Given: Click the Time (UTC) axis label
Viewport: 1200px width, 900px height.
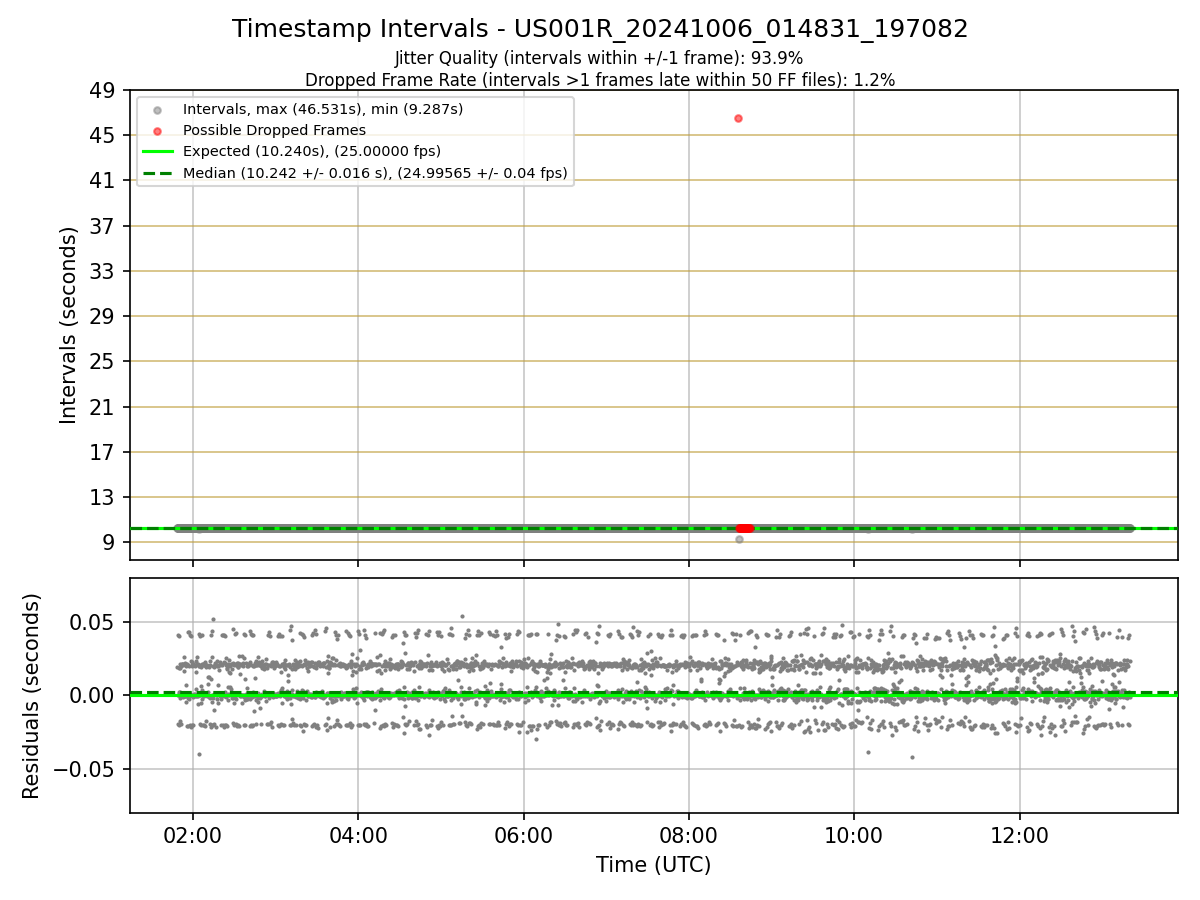Looking at the screenshot, I should [x=653, y=865].
